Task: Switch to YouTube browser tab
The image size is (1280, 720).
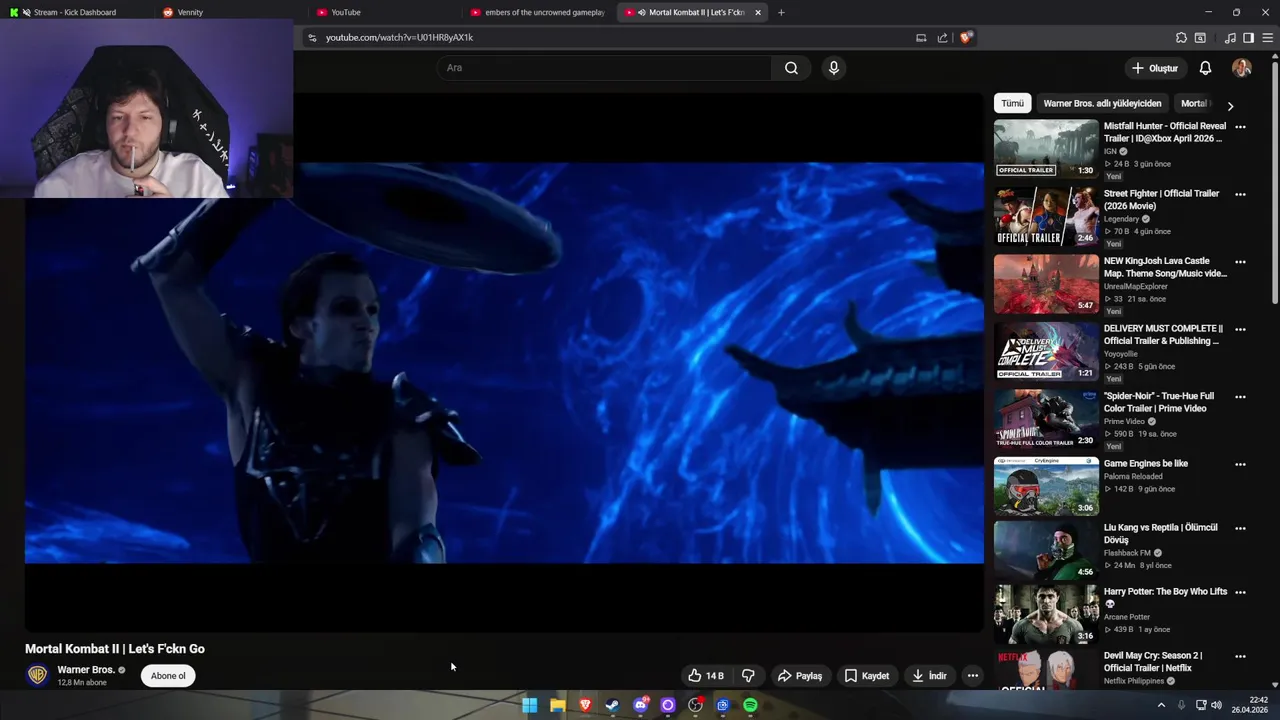Action: pos(346,12)
